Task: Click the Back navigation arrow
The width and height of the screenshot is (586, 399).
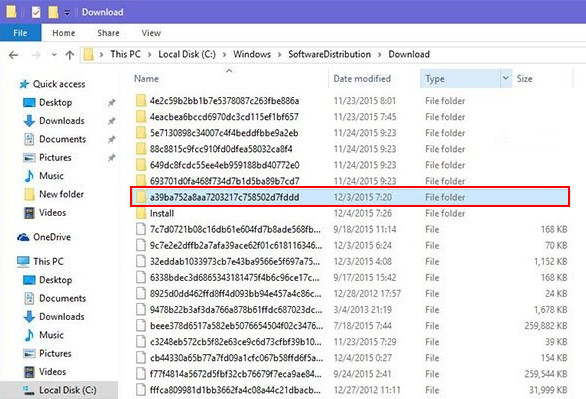Action: coord(13,55)
